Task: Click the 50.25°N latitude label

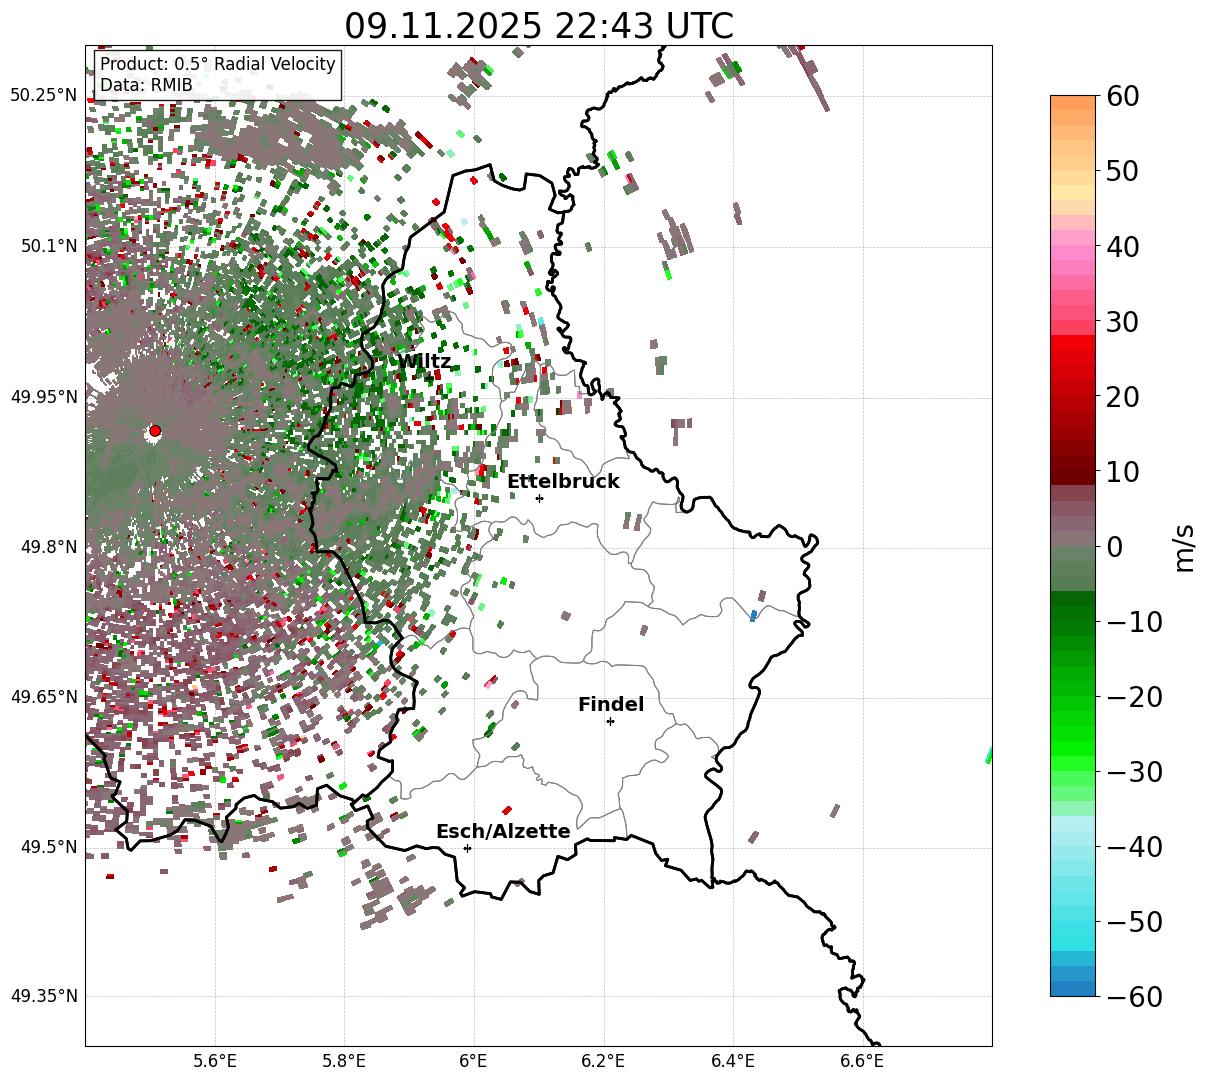Action: tap(44, 95)
